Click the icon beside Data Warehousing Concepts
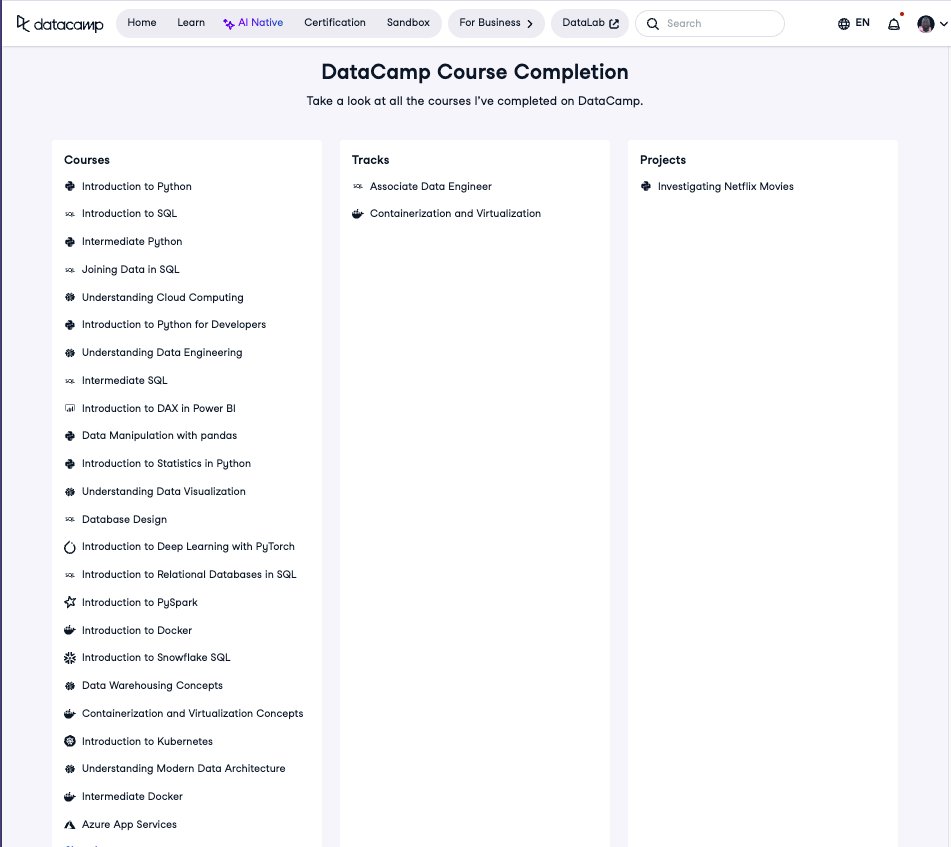The width and height of the screenshot is (951, 847). [x=70, y=686]
